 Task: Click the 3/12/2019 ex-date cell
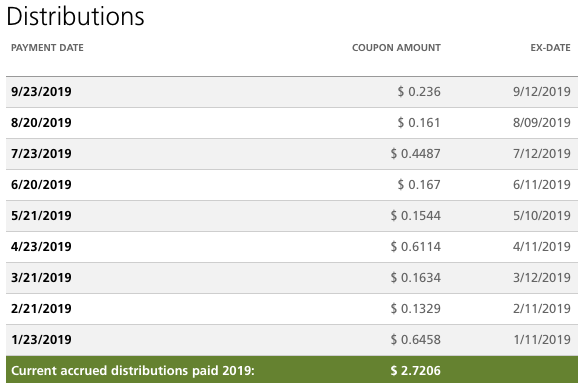[x=542, y=278]
